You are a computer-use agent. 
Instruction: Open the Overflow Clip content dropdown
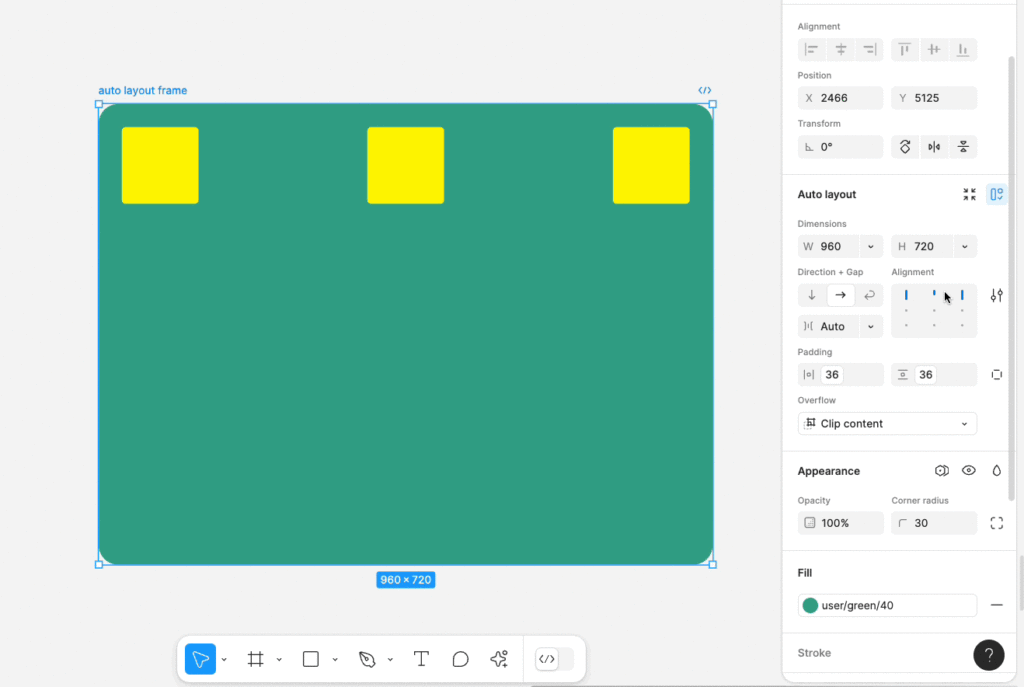click(x=887, y=424)
